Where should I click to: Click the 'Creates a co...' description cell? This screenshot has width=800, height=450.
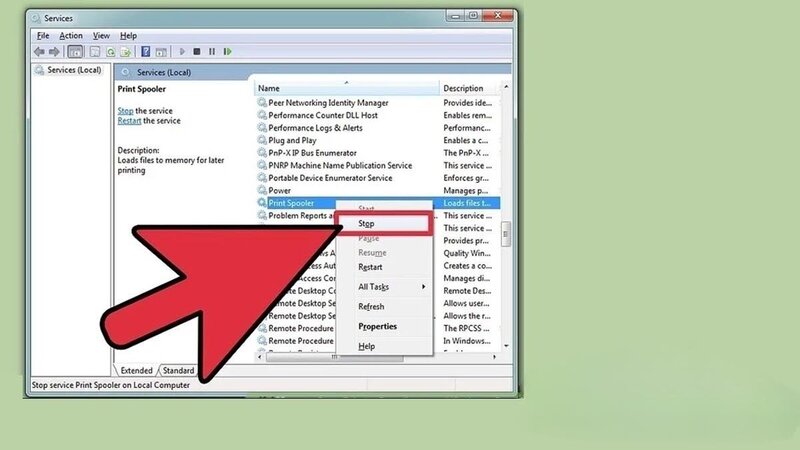pyautogui.click(x=467, y=265)
